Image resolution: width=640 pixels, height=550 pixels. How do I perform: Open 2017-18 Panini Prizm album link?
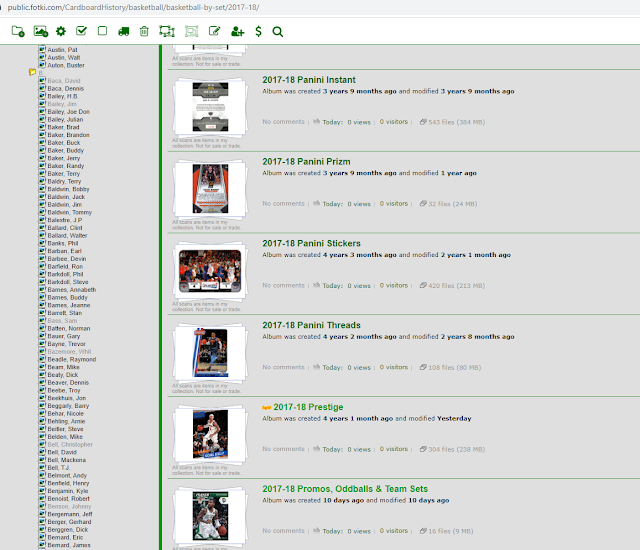(306, 162)
